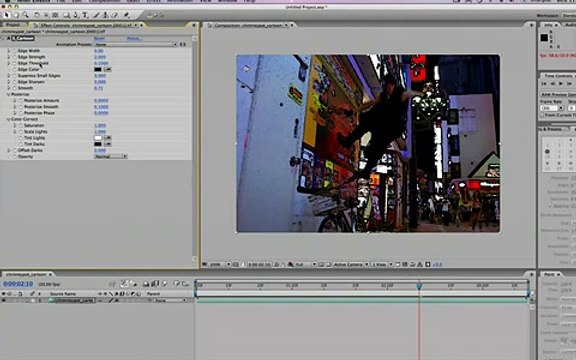
Task: Toggle stopwatch for Edge Color
Action: click(x=15, y=69)
